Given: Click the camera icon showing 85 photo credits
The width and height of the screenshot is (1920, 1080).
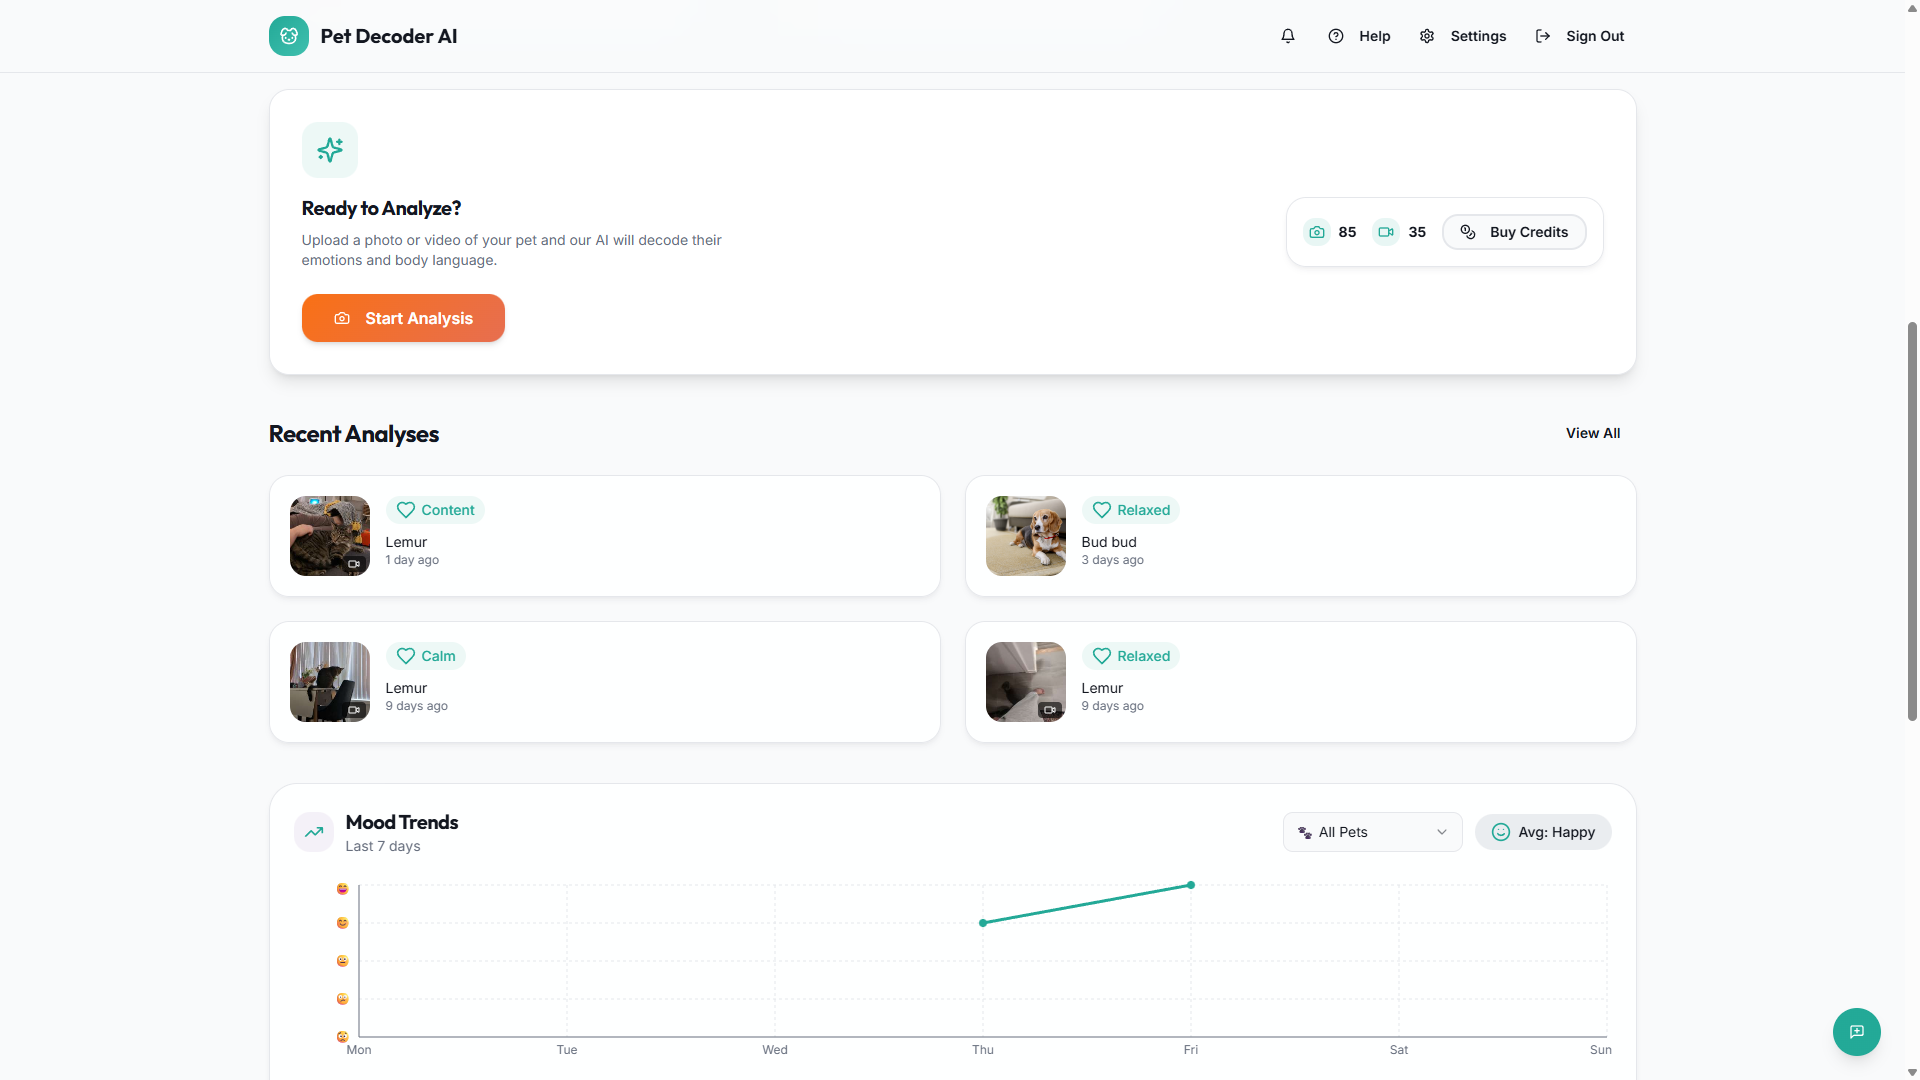Looking at the screenshot, I should tap(1317, 231).
